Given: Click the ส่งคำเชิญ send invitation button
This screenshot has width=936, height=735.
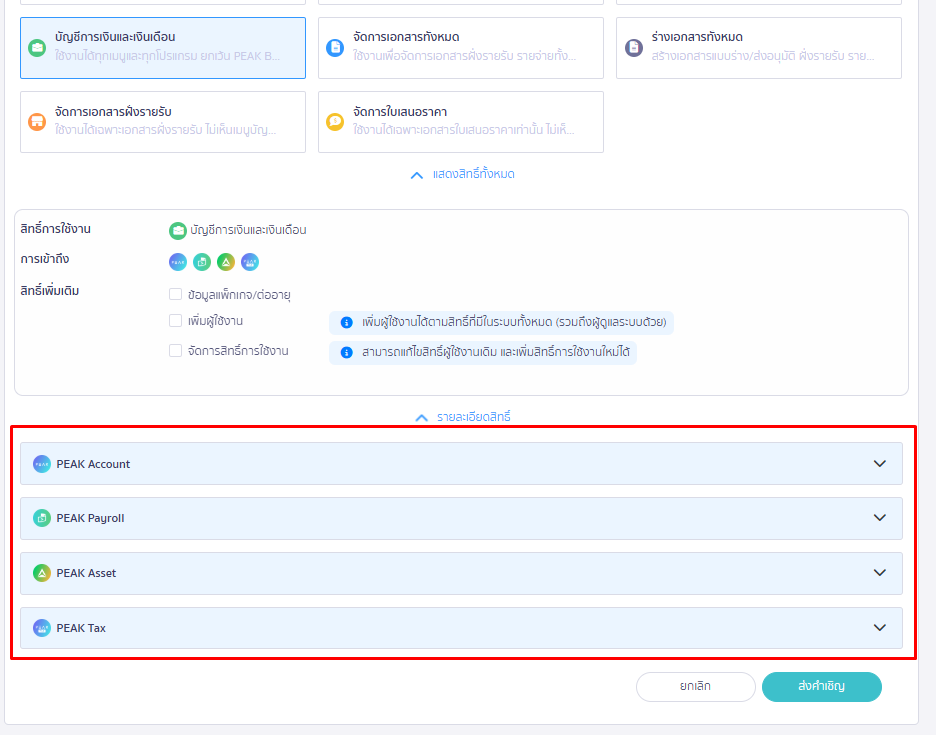Looking at the screenshot, I should tap(821, 687).
